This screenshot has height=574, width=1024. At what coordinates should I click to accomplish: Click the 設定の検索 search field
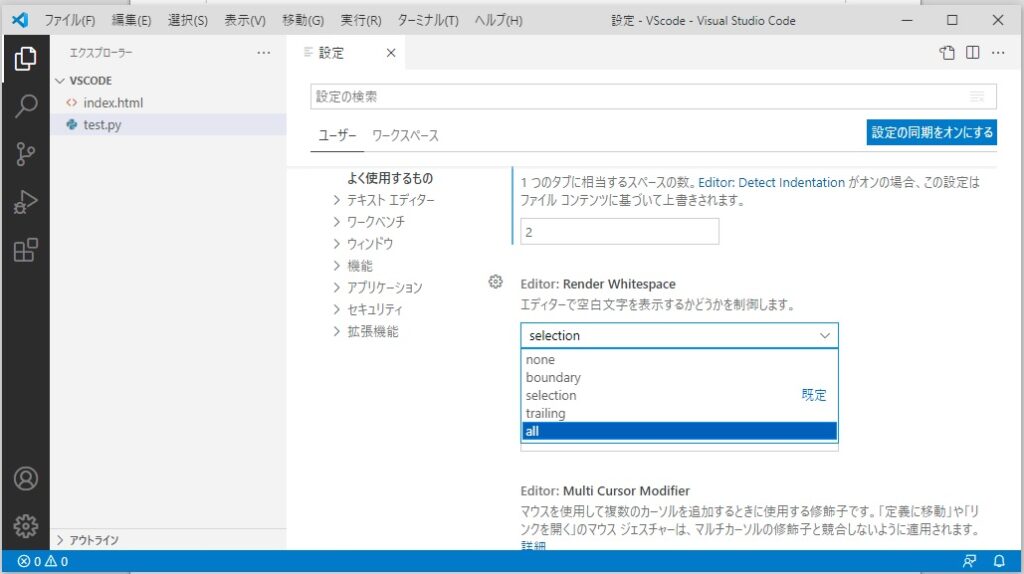pos(653,97)
